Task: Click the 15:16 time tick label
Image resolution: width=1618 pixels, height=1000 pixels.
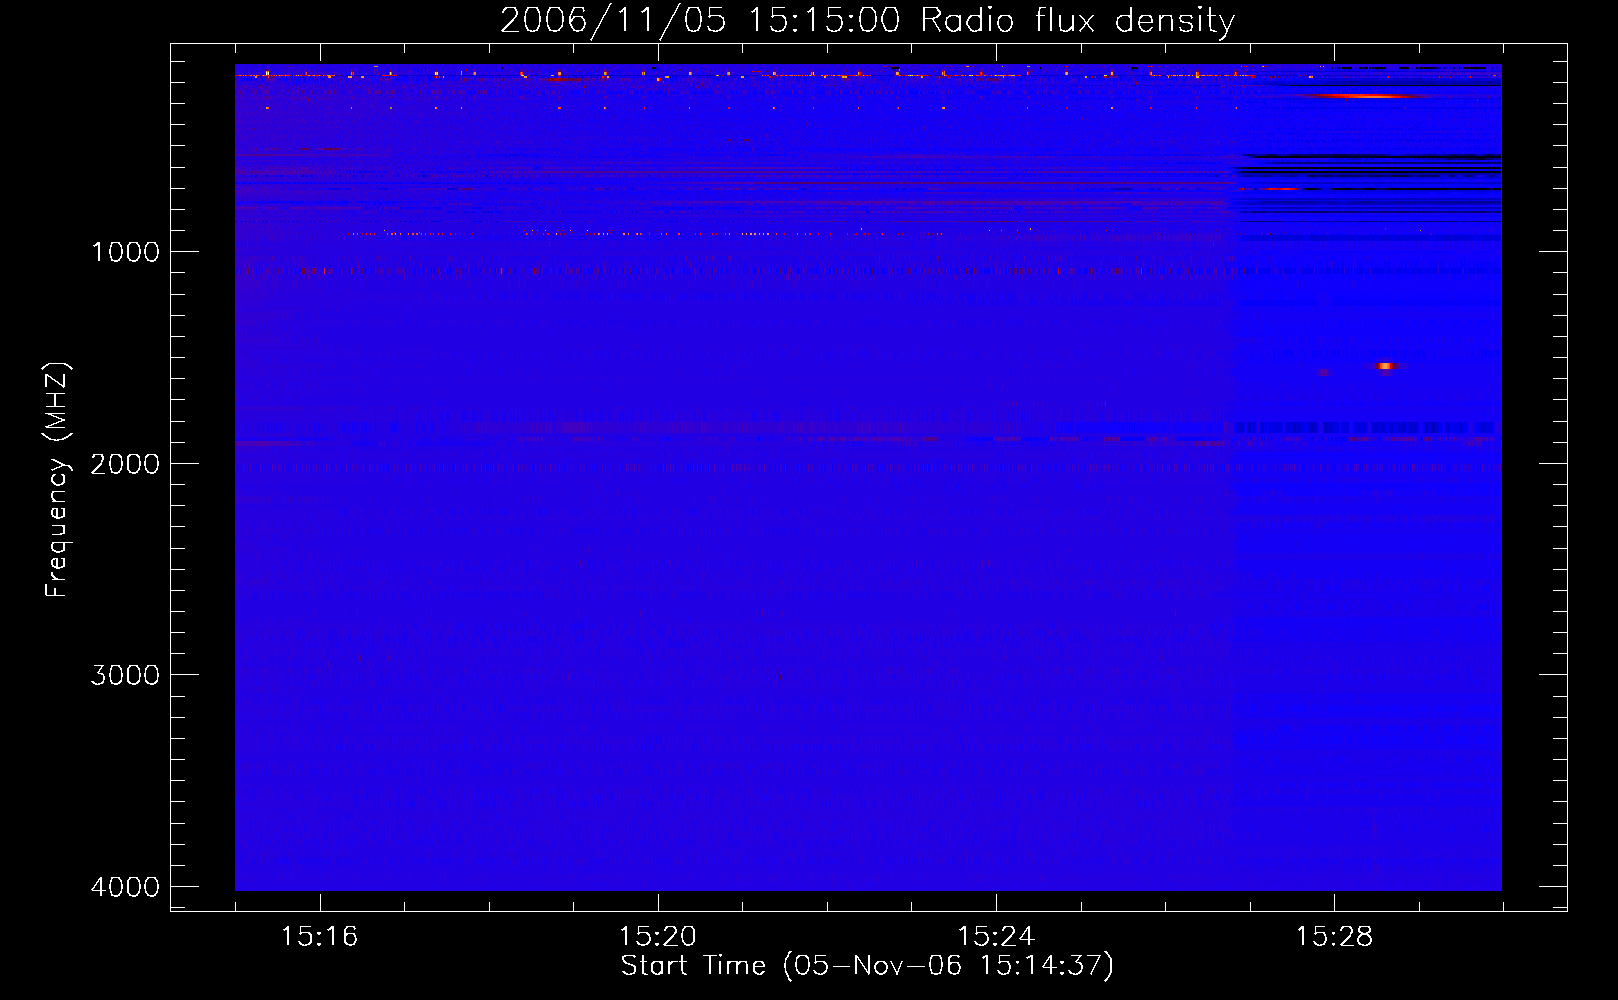Action: tap(319, 937)
